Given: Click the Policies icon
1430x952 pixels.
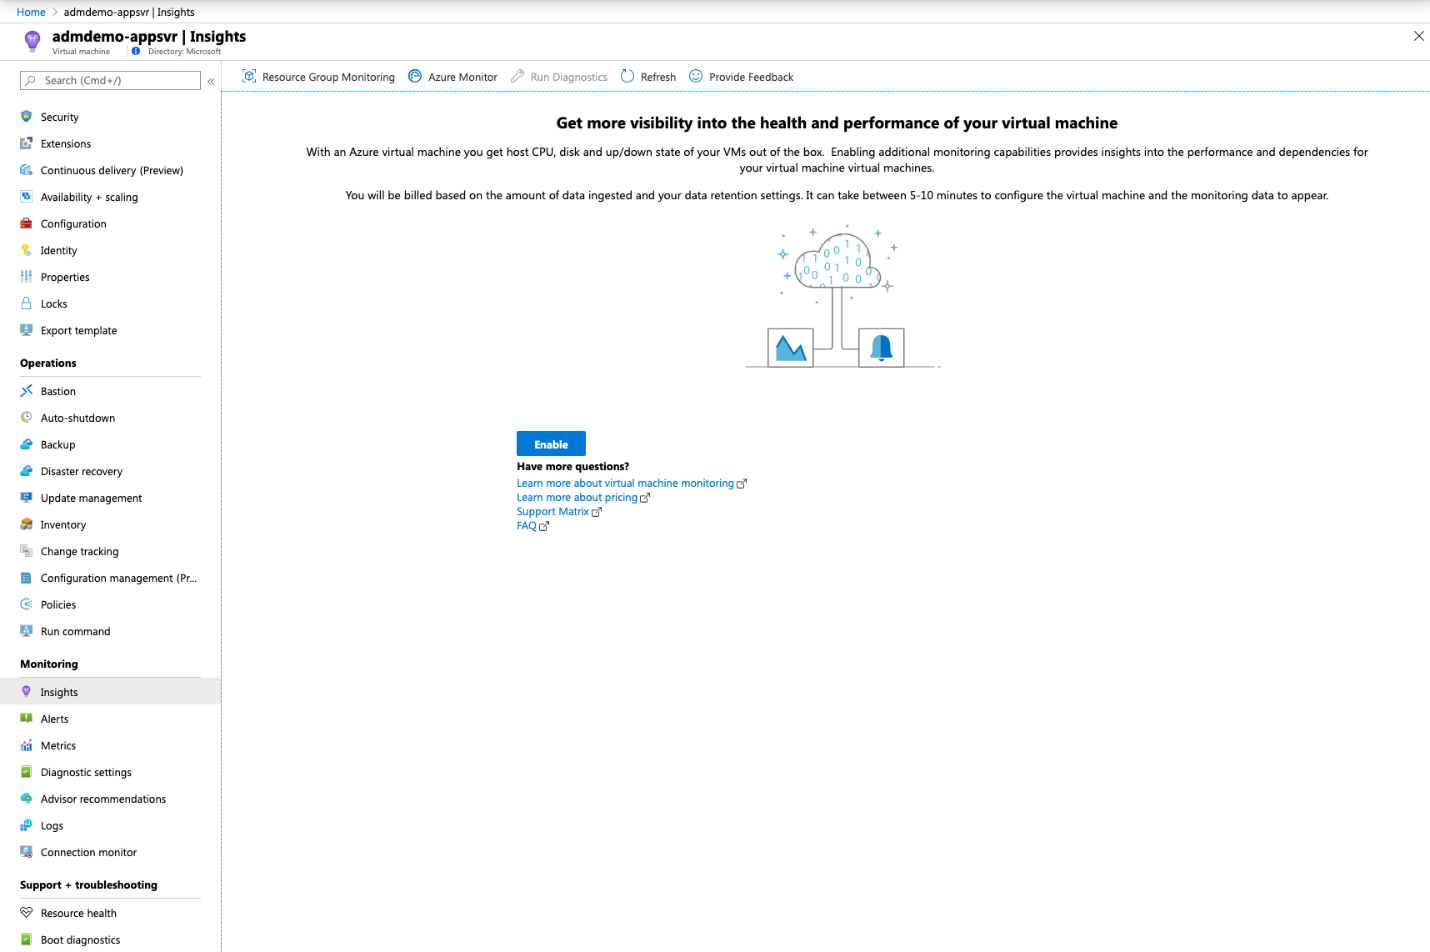Looking at the screenshot, I should [26, 604].
